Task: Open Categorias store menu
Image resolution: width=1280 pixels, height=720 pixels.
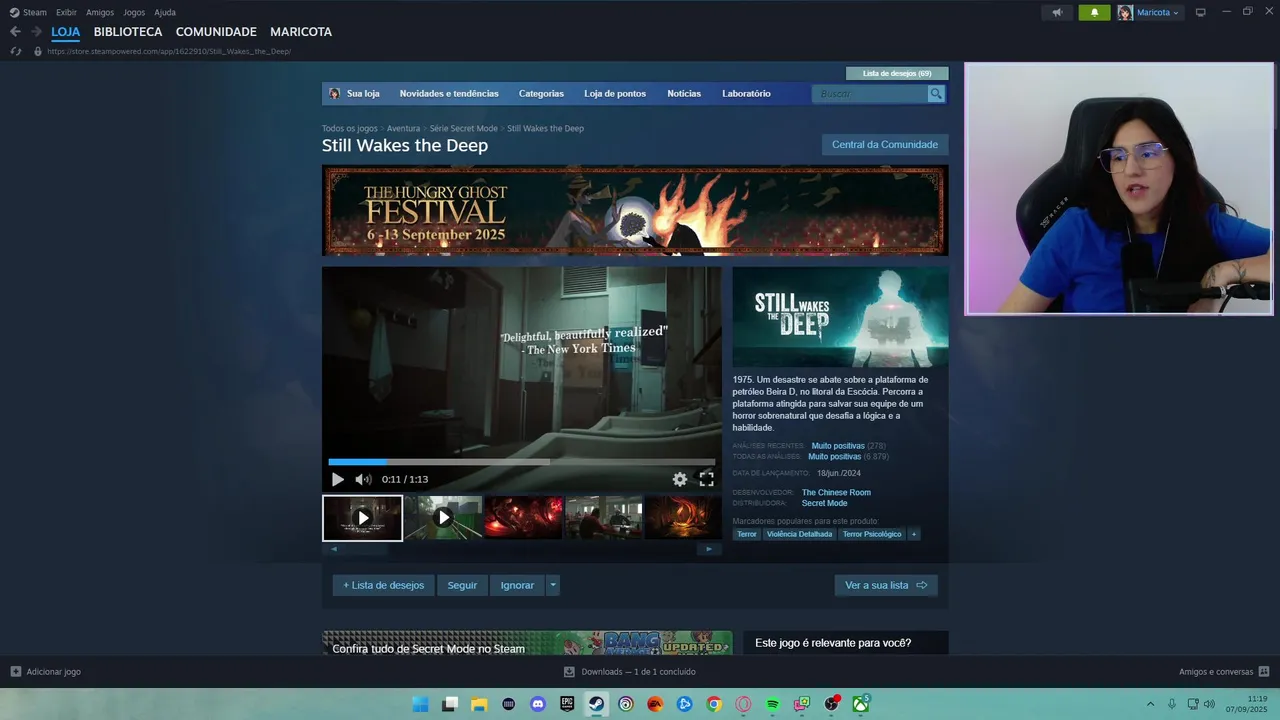Action: click(541, 94)
